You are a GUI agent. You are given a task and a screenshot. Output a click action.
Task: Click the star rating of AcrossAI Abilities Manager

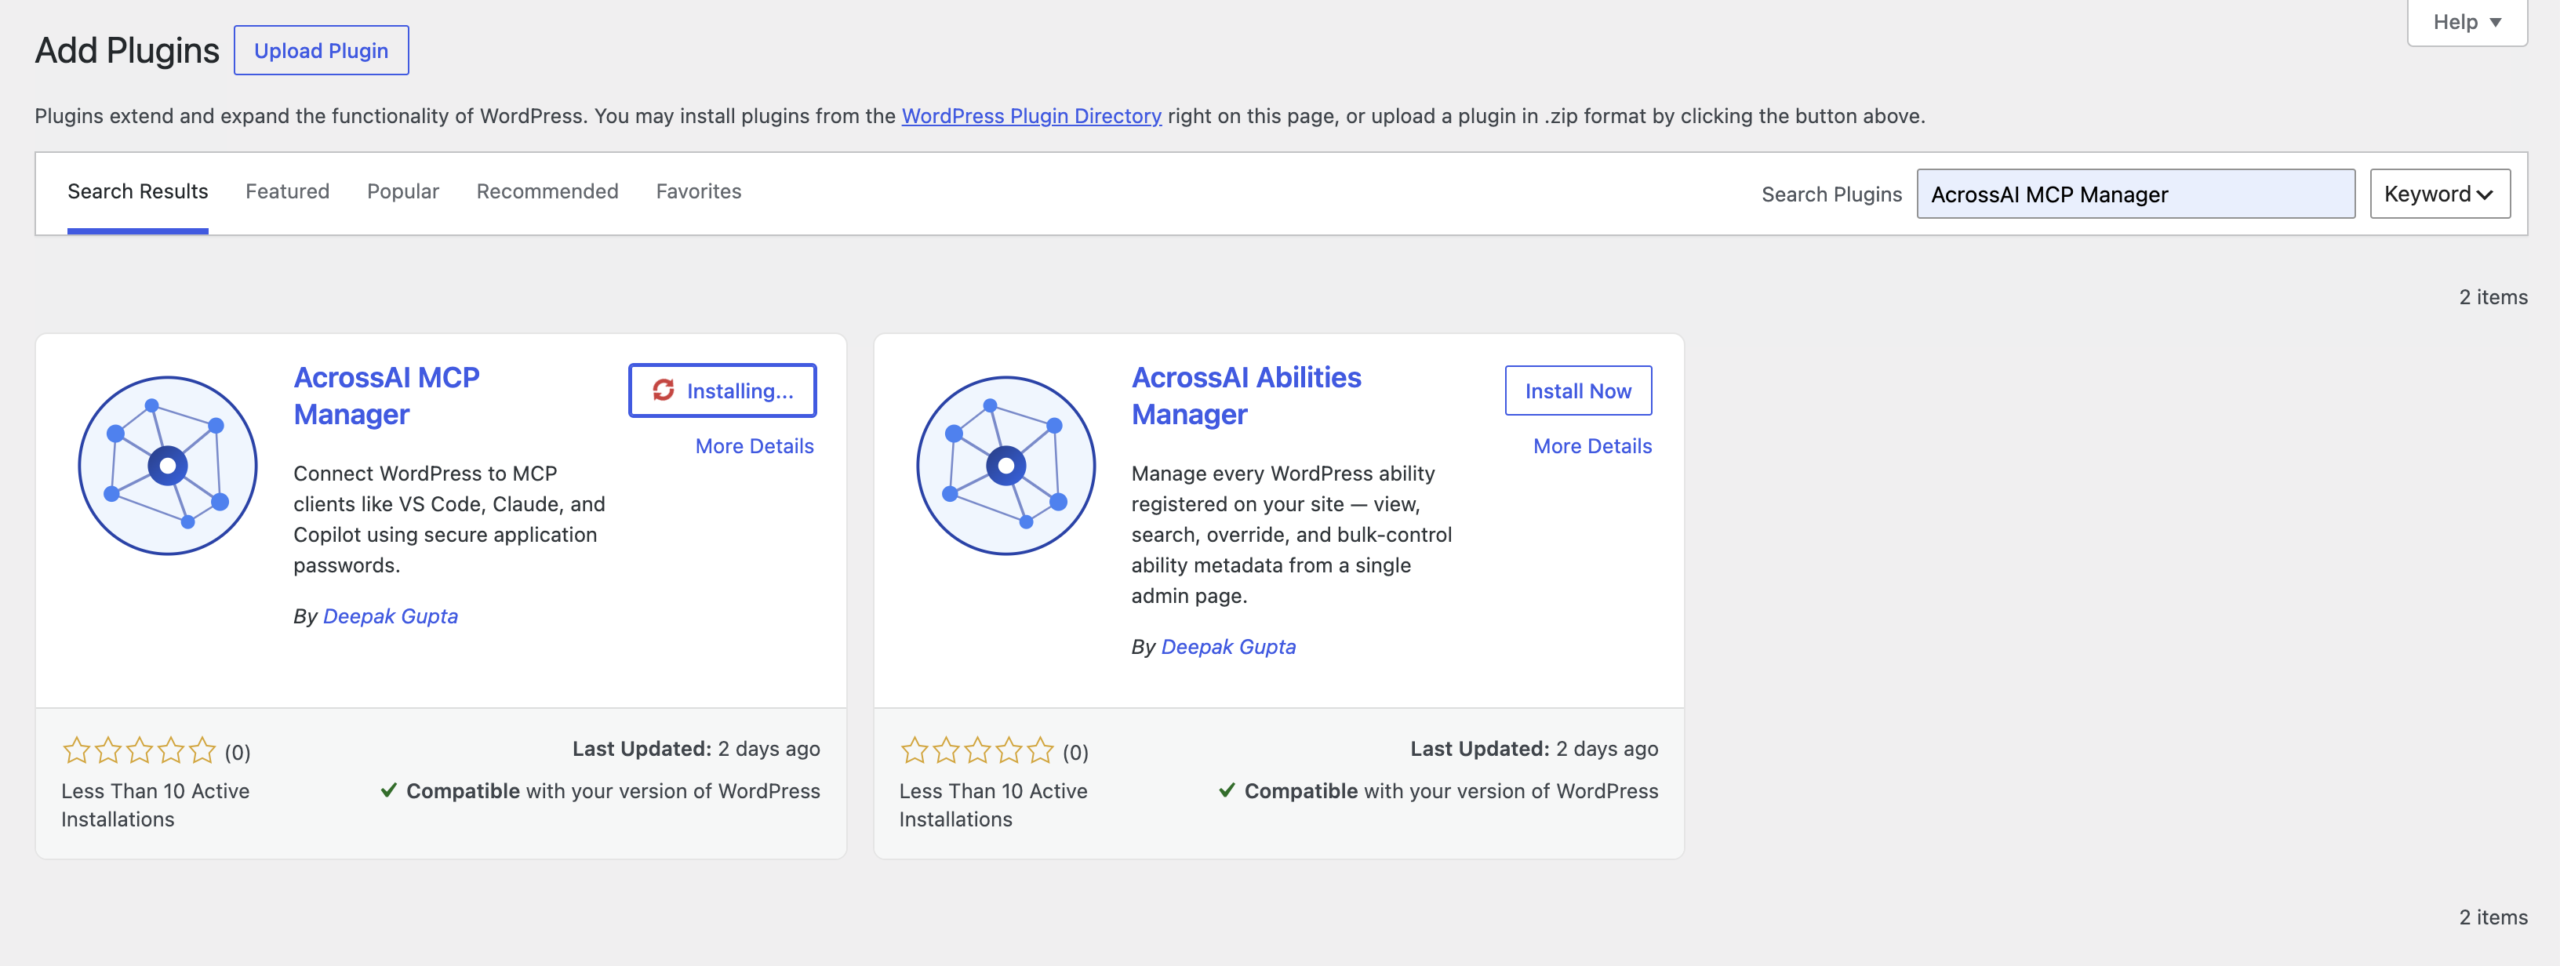[x=977, y=750]
